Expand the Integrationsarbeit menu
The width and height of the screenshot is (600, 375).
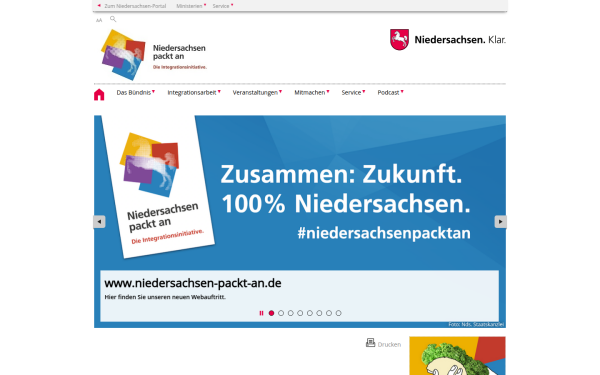click(194, 92)
